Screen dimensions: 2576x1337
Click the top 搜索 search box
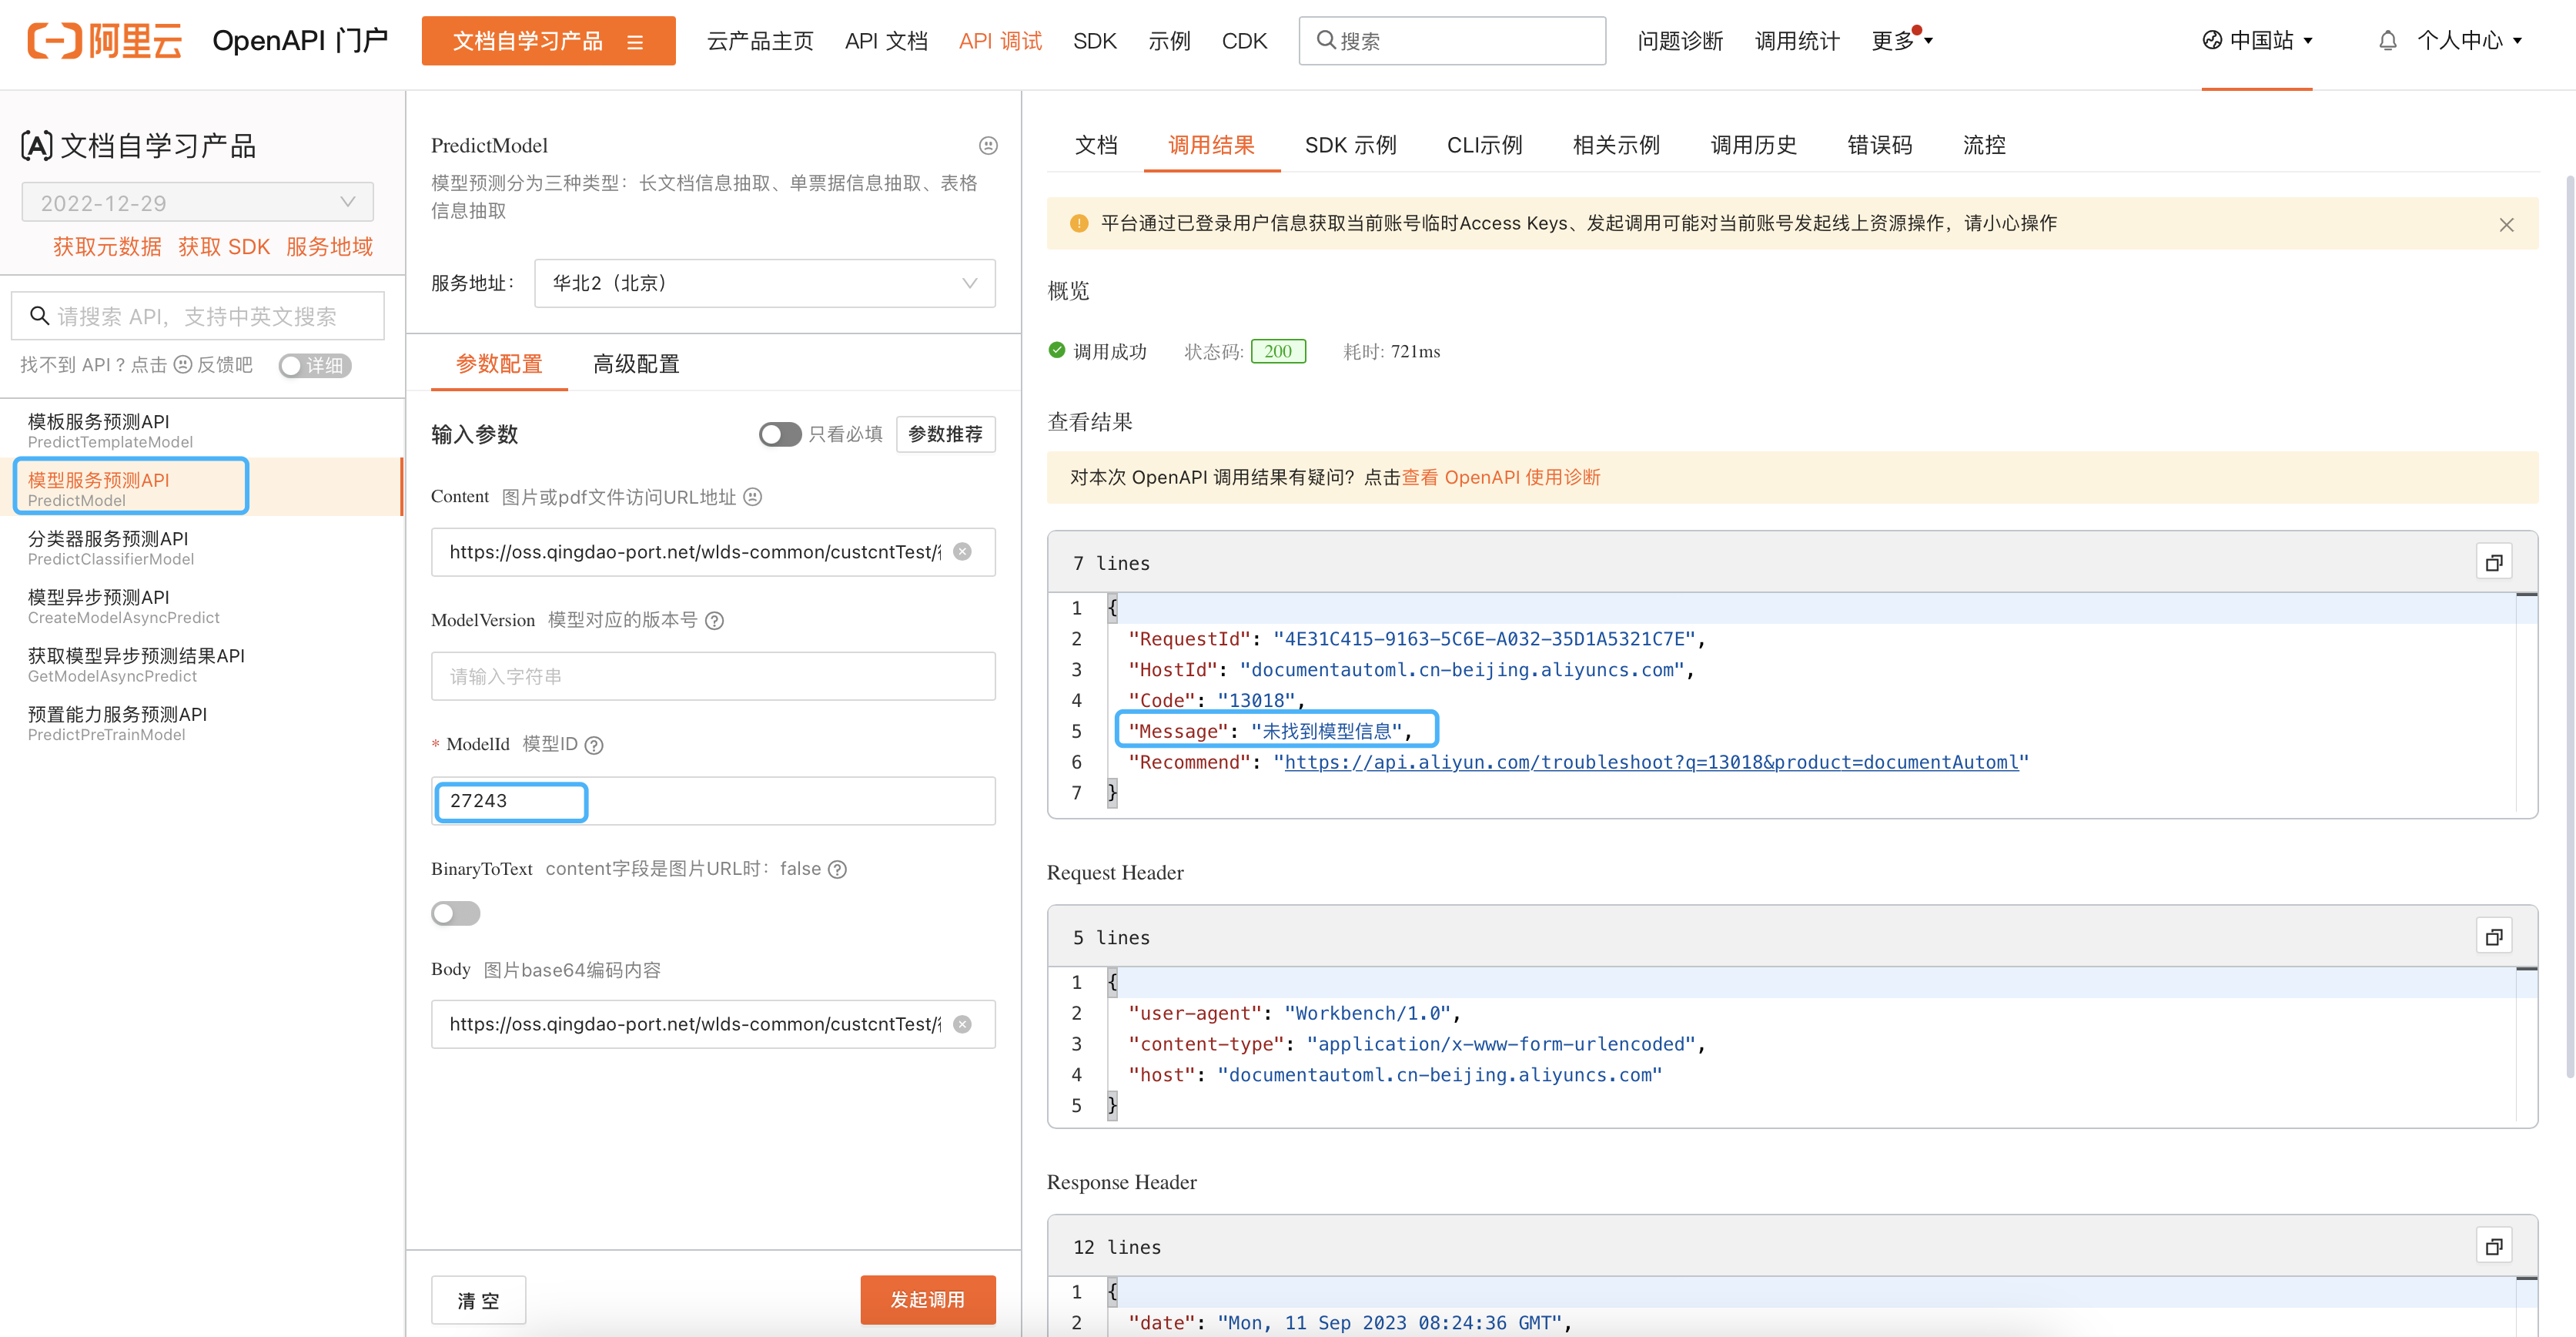pyautogui.click(x=1452, y=41)
